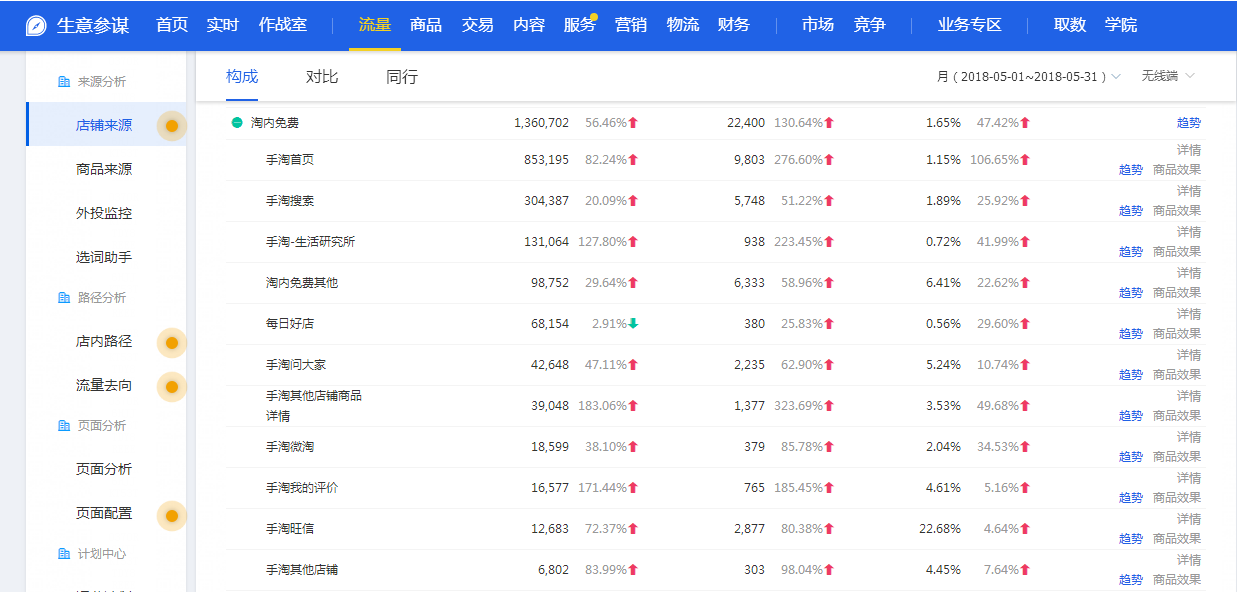Viewport: 1237px width, 592px height.
Task: Click the orange dot beside 店铺来源
Action: pyautogui.click(x=172, y=126)
